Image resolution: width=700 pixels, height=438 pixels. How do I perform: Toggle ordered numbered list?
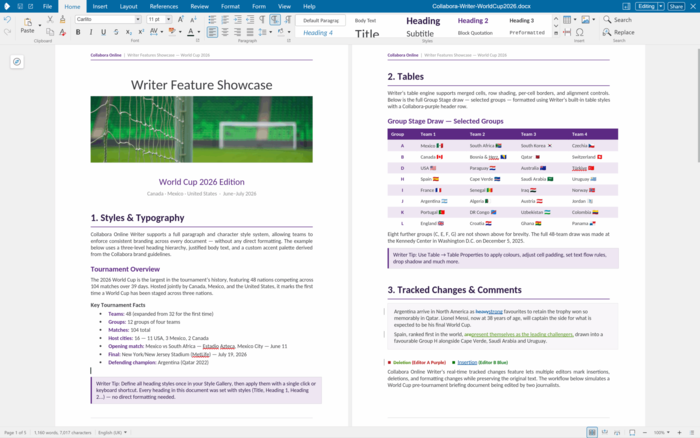click(225, 19)
